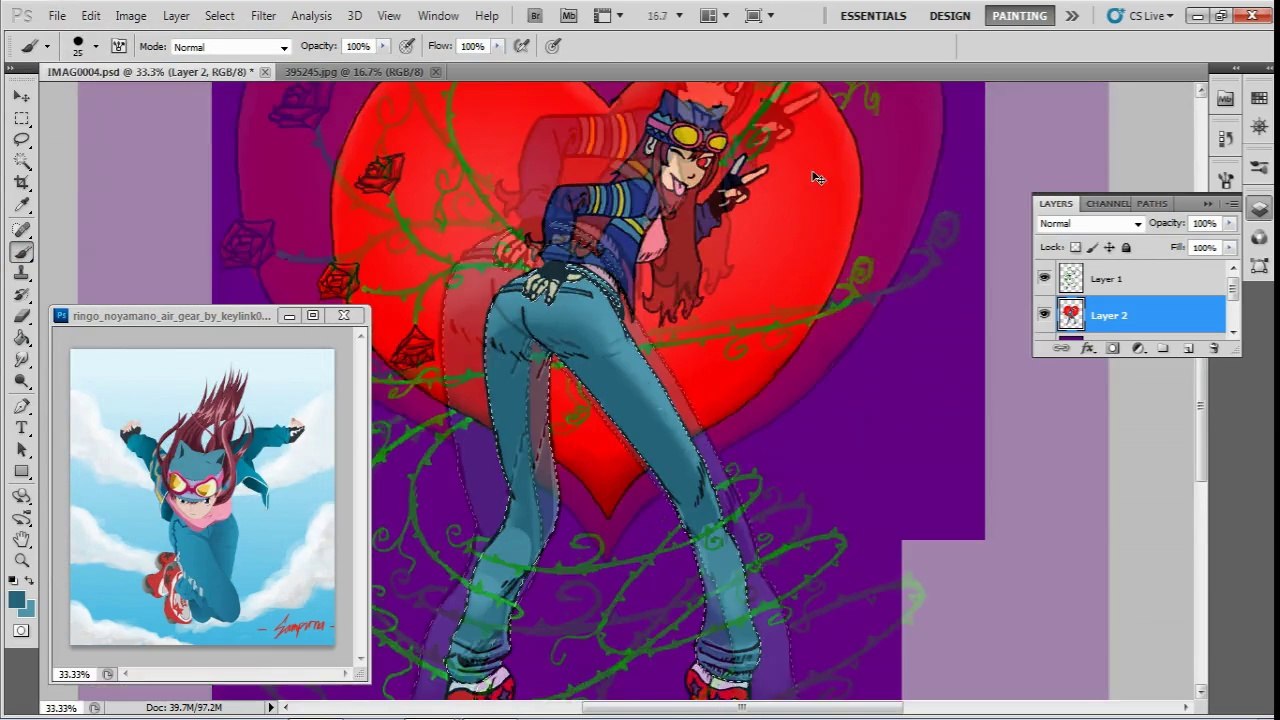
Task: Select the Clone Stamp tool
Action: (21, 273)
